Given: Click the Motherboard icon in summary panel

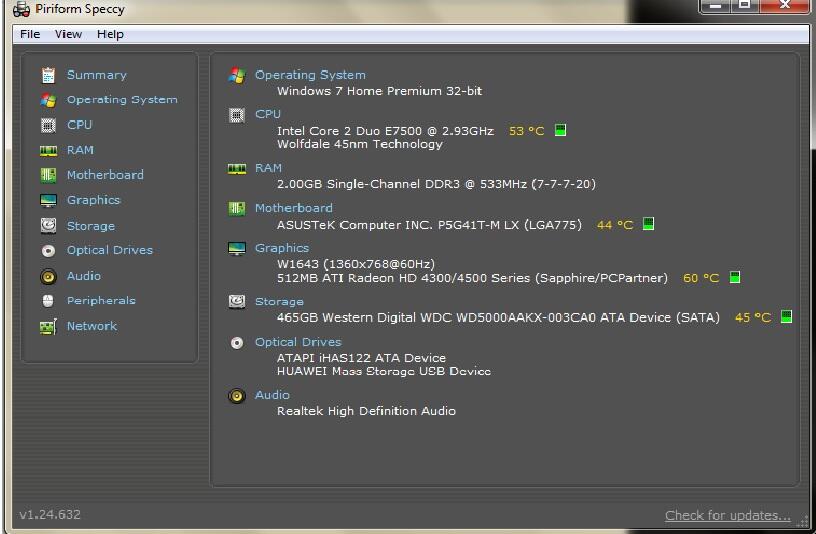Looking at the screenshot, I should coord(237,209).
